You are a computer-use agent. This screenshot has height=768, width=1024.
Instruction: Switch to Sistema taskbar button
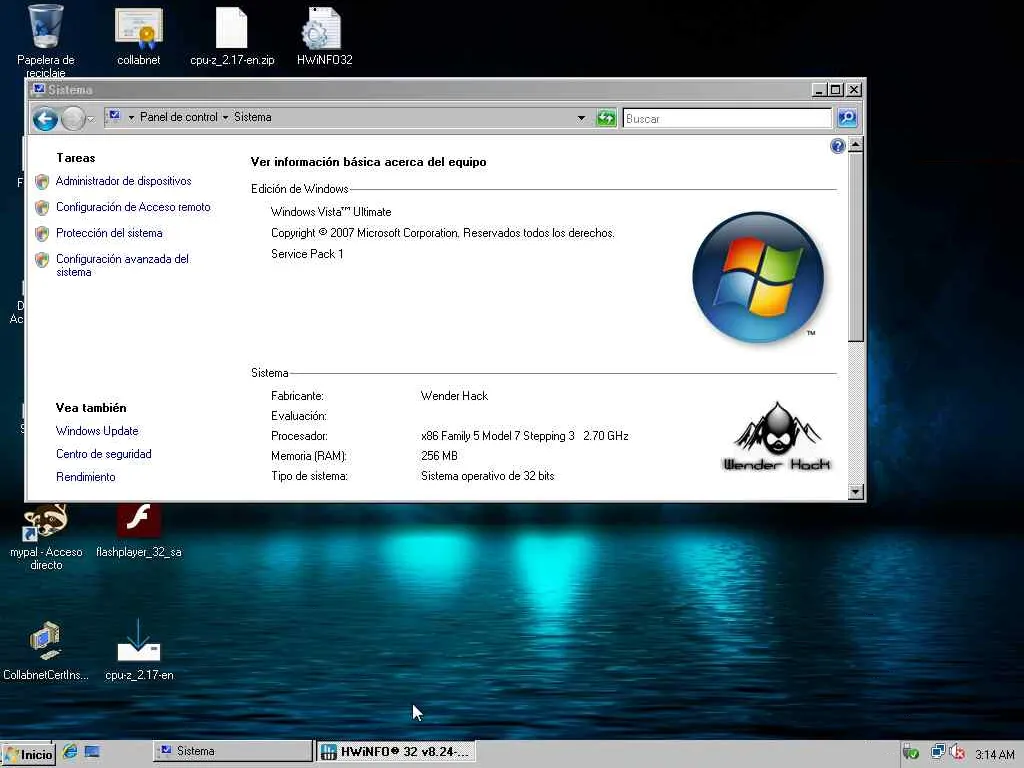tap(233, 751)
